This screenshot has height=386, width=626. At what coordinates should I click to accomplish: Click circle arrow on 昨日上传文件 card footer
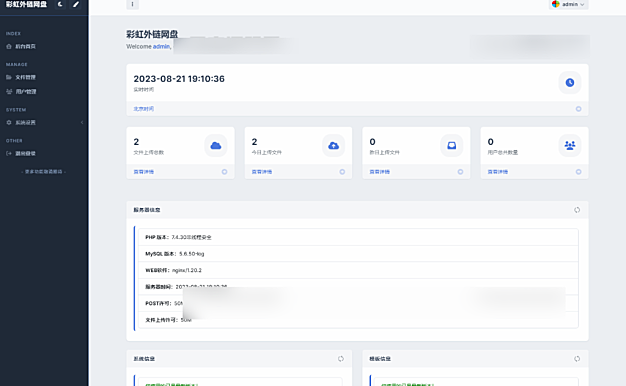pyautogui.click(x=460, y=172)
